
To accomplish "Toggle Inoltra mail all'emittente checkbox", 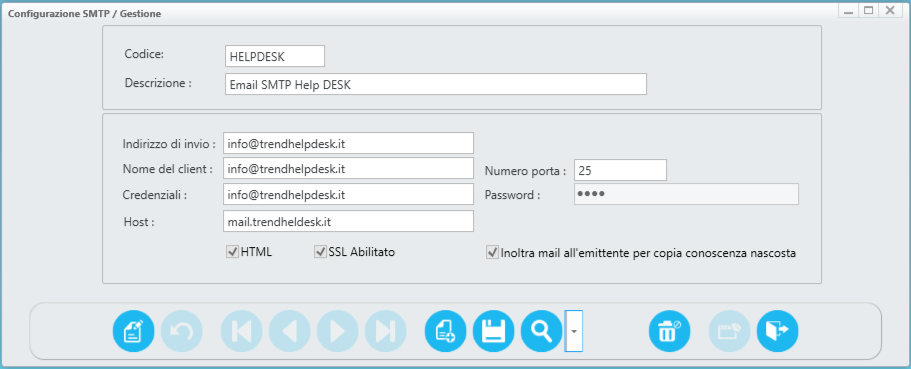I will point(493,253).
